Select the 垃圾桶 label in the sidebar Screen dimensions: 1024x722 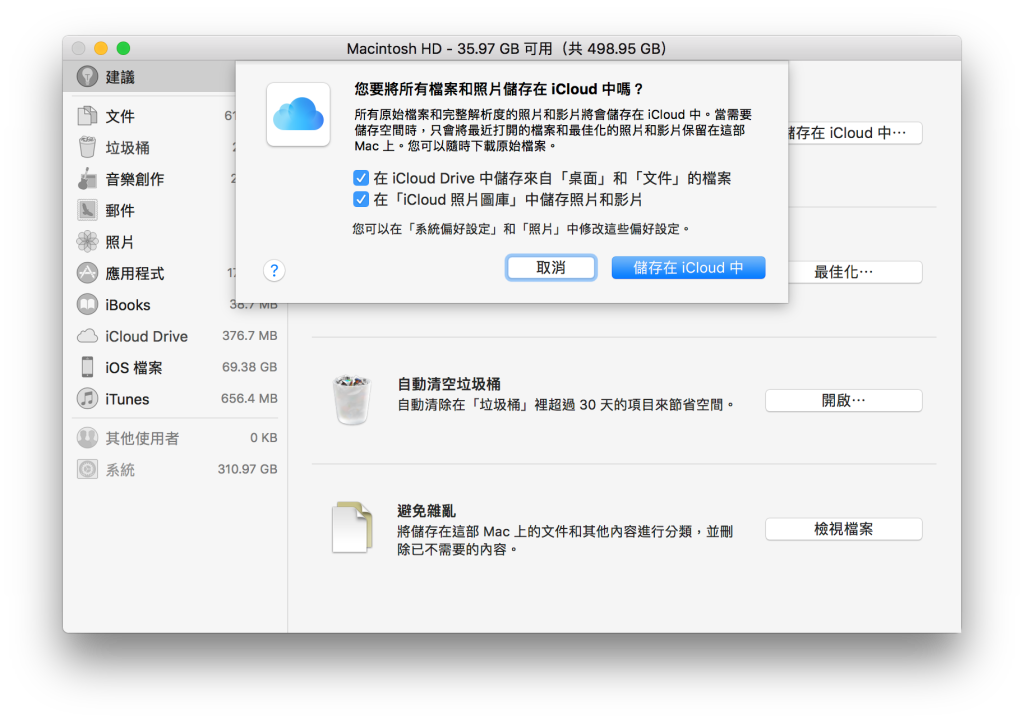128,148
